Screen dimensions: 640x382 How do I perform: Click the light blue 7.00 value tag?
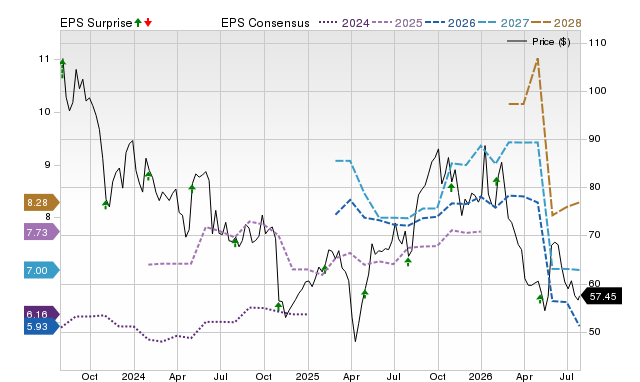42,270
